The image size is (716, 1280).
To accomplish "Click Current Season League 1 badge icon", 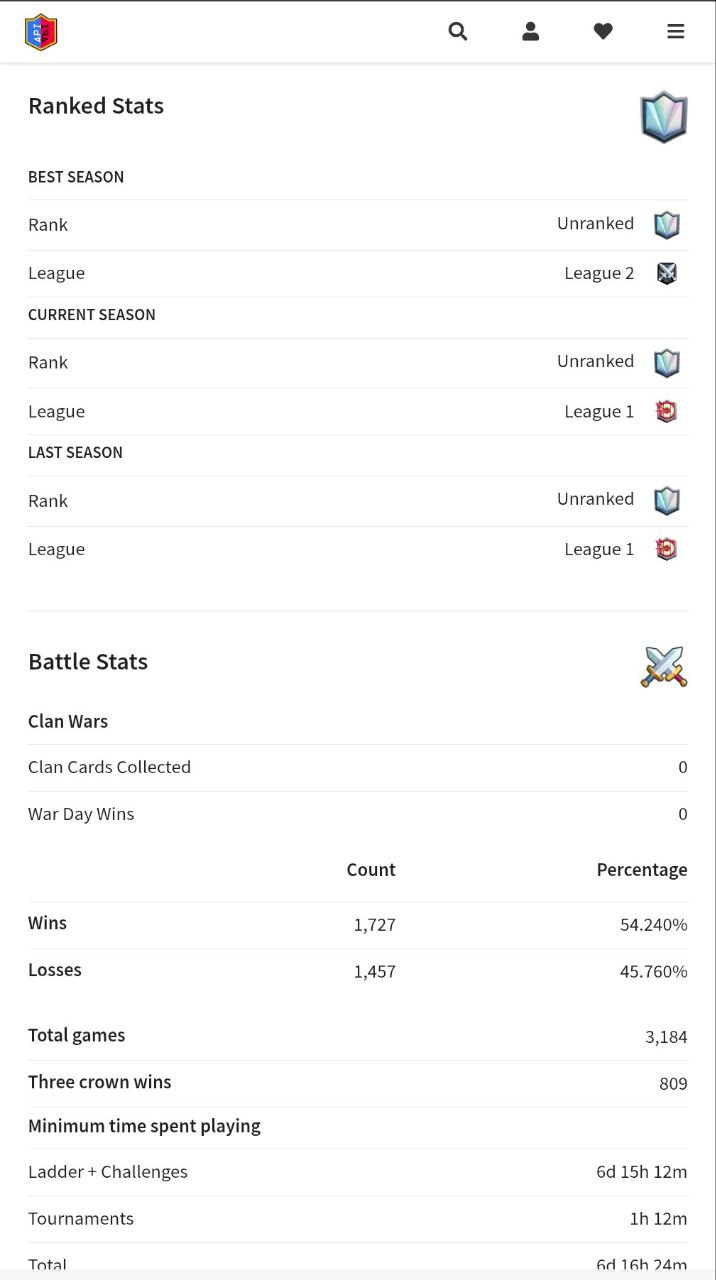I will [x=667, y=411].
